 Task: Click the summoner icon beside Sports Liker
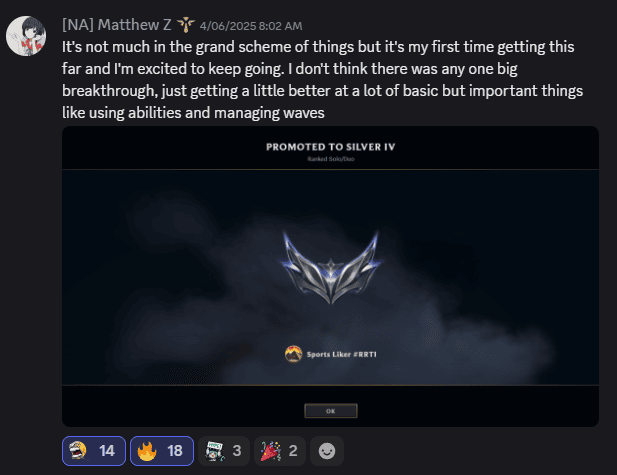[294, 354]
